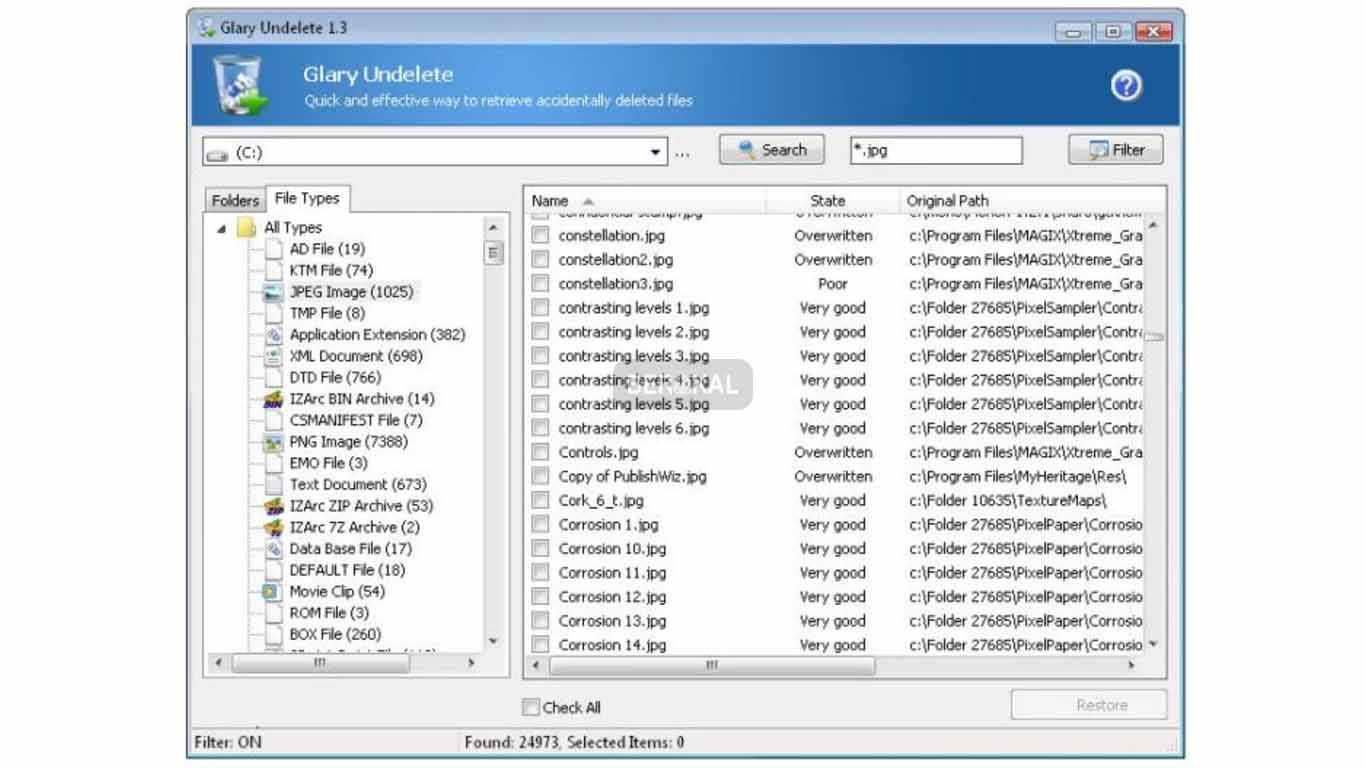Image resolution: width=1366 pixels, height=768 pixels.
Task: Click the ROM File type icon
Action: [273, 613]
